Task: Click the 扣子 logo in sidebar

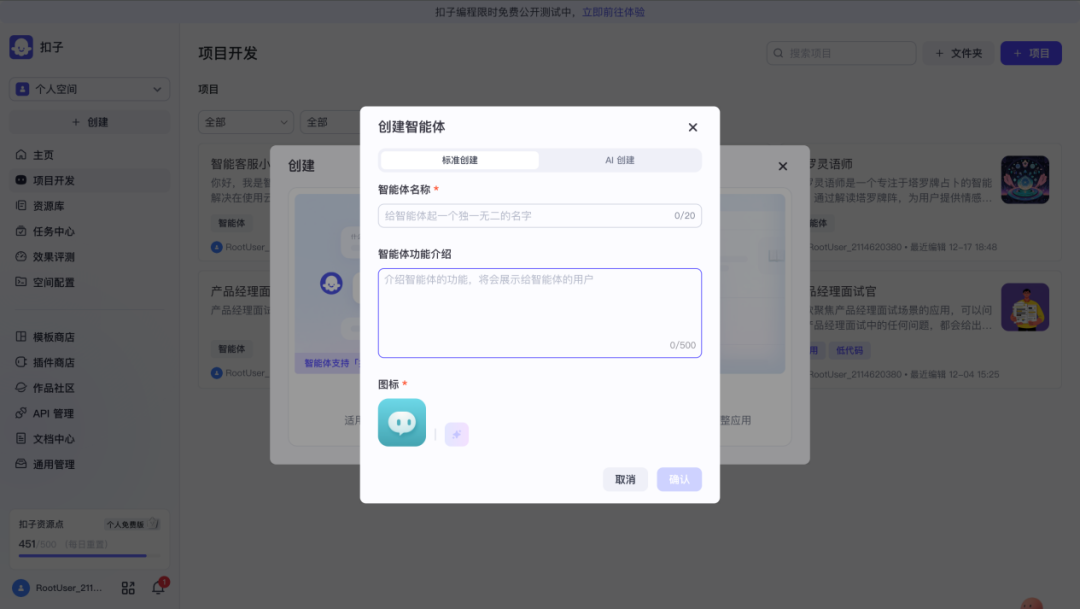Action: tap(22, 47)
